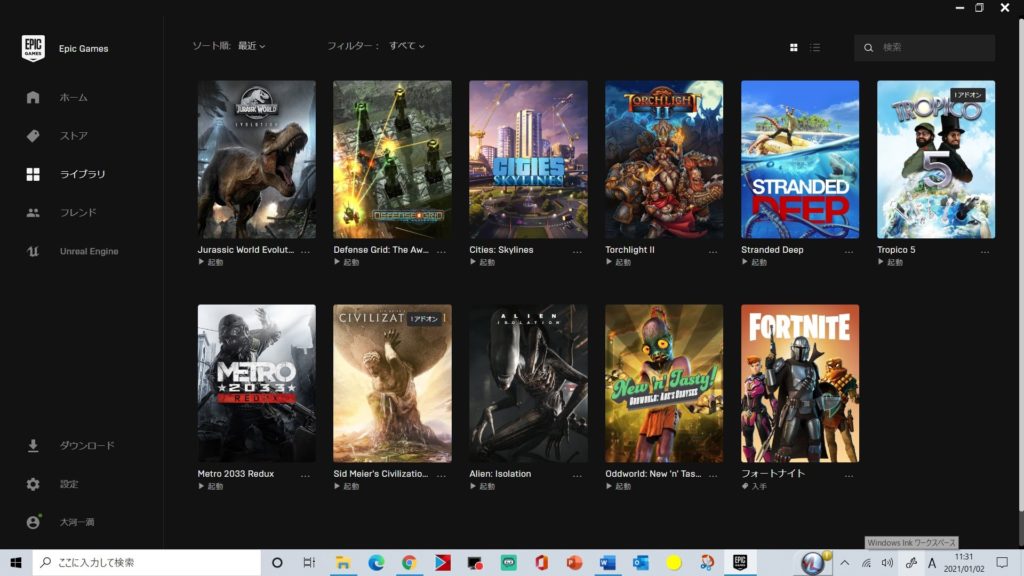Focus the 検索 library search field
Viewport: 1024px width, 576px height.
point(924,48)
